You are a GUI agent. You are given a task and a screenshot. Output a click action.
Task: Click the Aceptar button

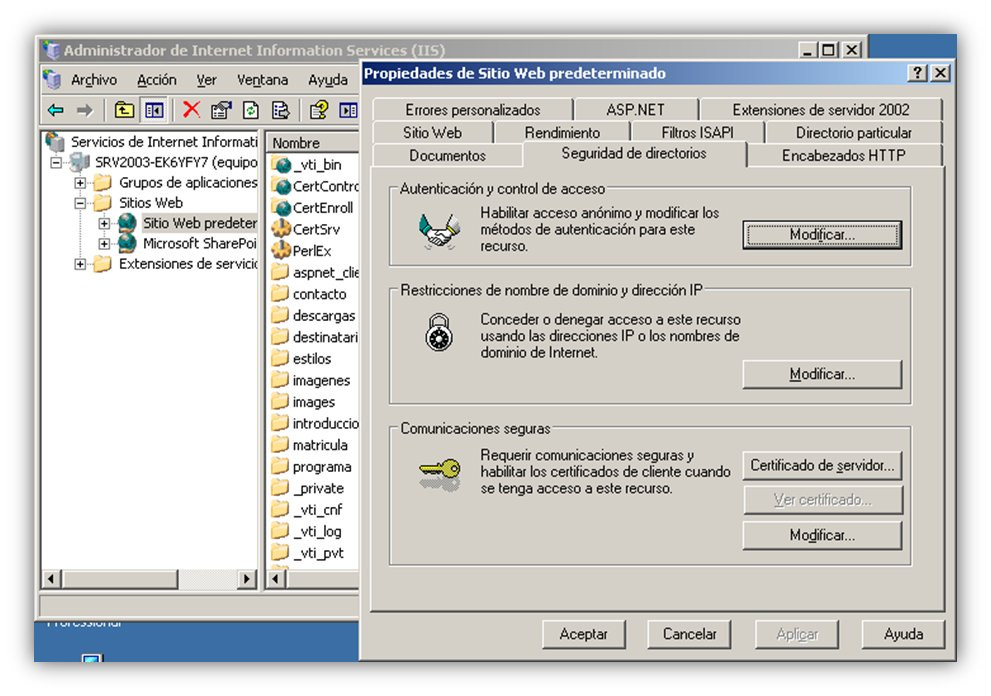(583, 633)
